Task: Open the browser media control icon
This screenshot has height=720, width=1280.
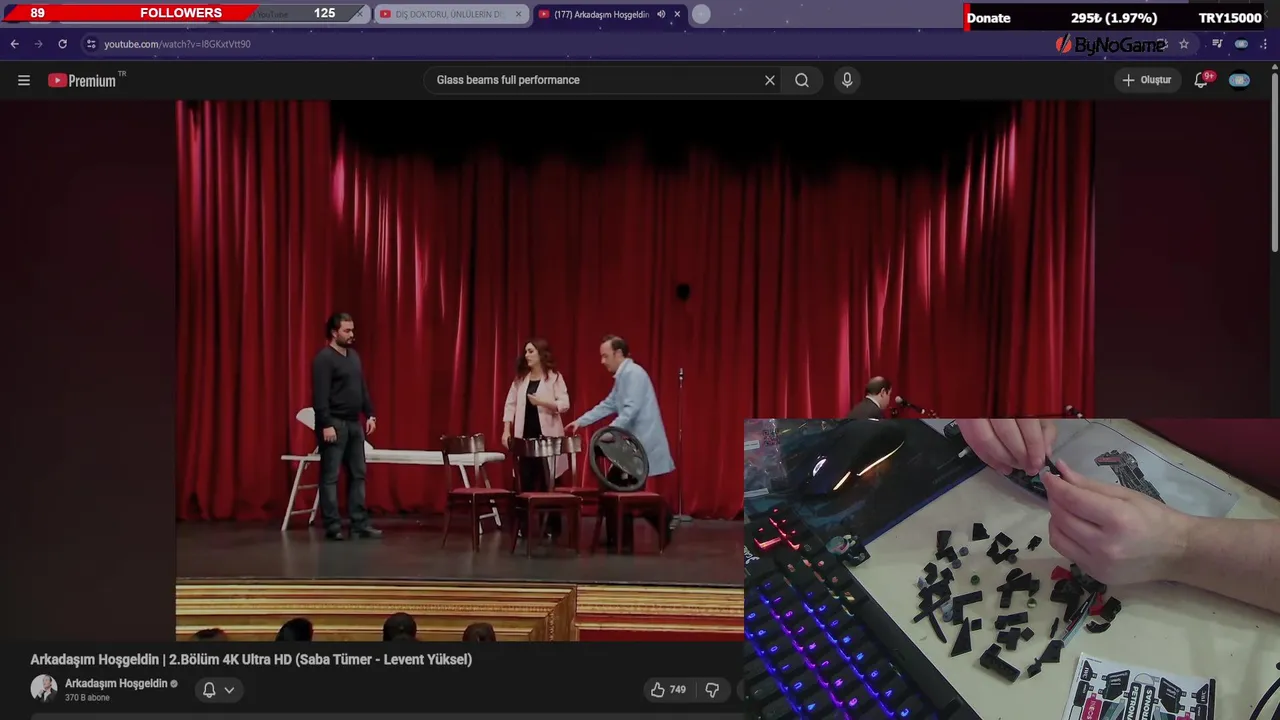Action: pos(1217,44)
